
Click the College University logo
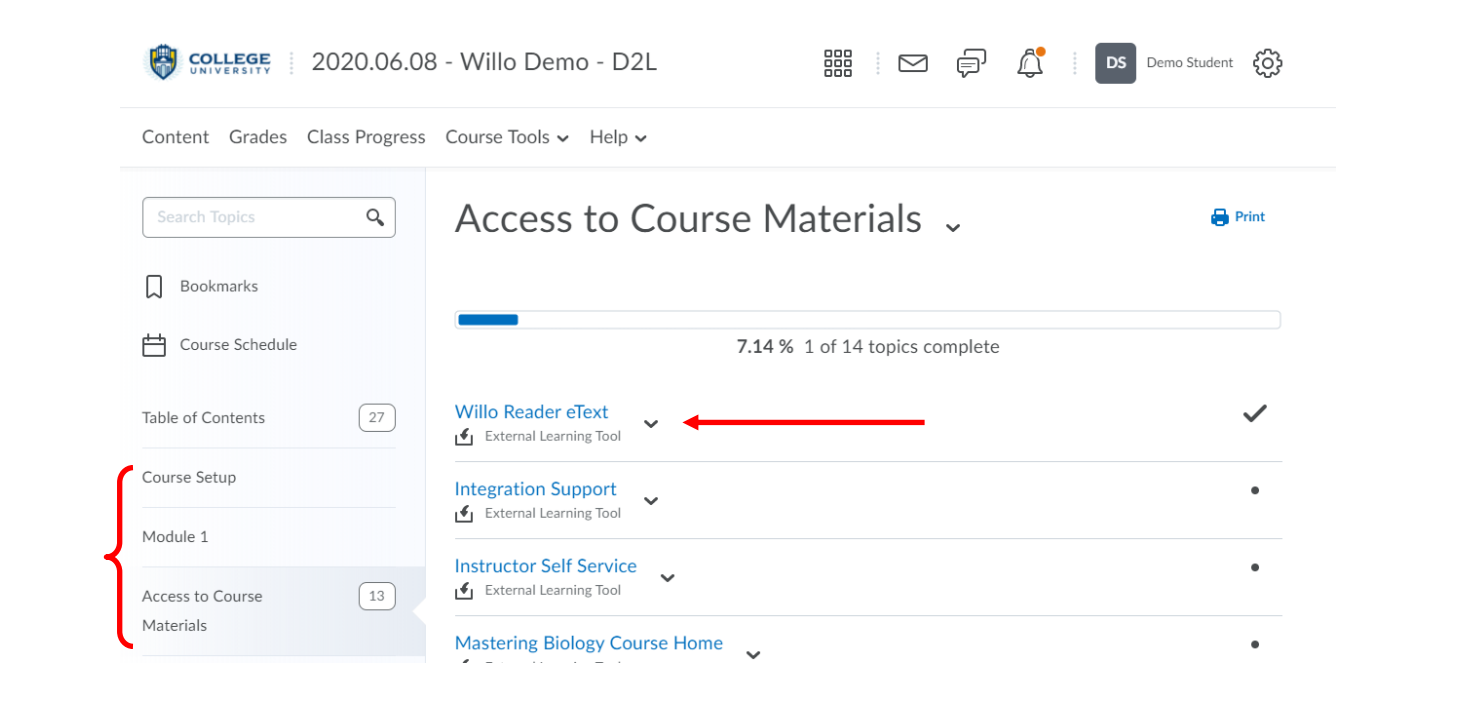210,62
